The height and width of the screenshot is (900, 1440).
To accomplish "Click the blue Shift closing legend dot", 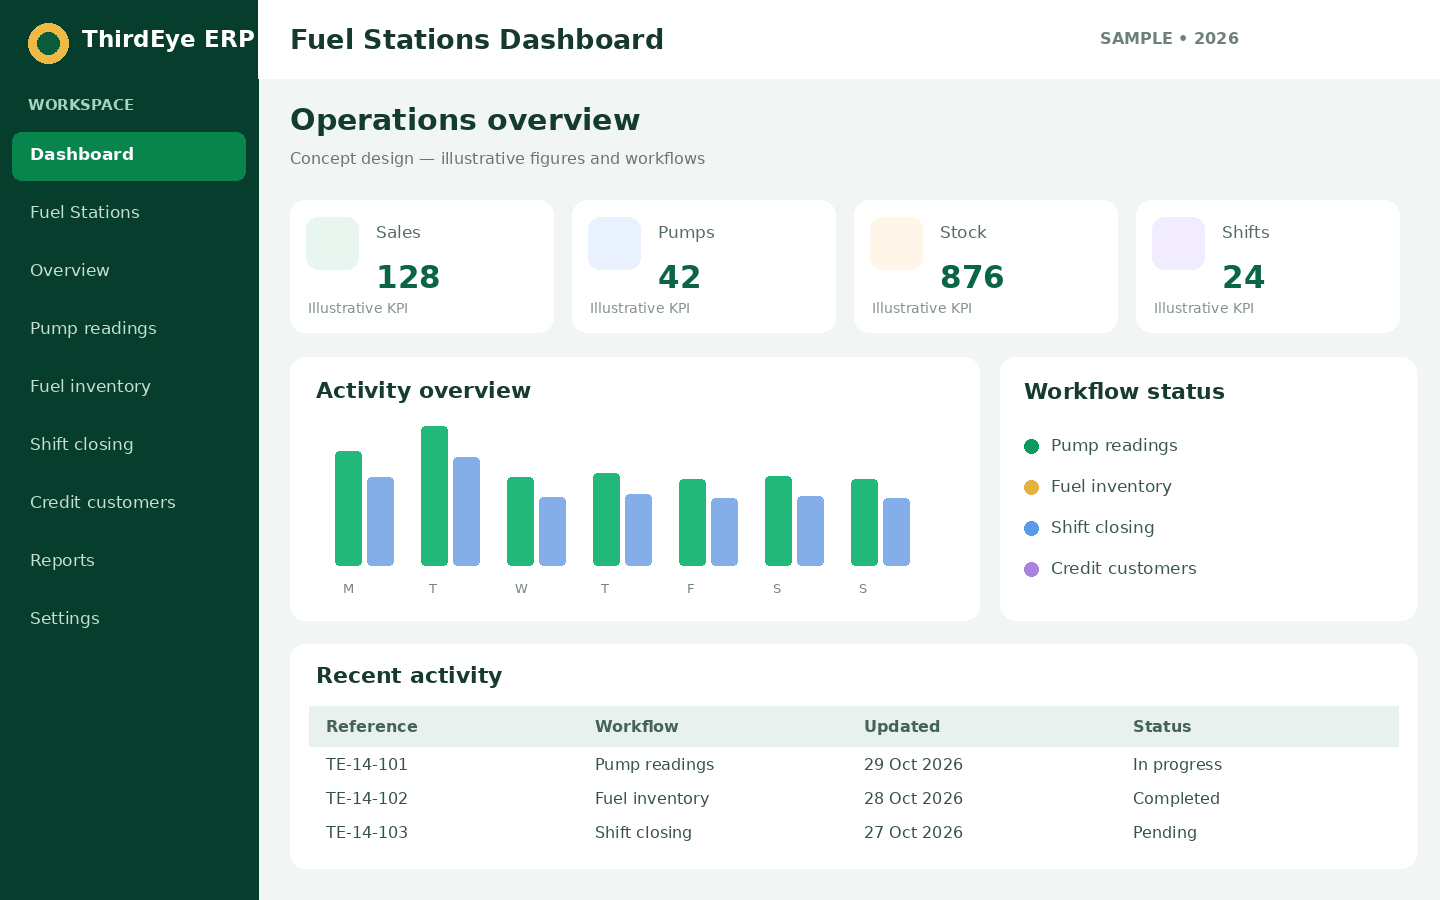I will (1032, 528).
